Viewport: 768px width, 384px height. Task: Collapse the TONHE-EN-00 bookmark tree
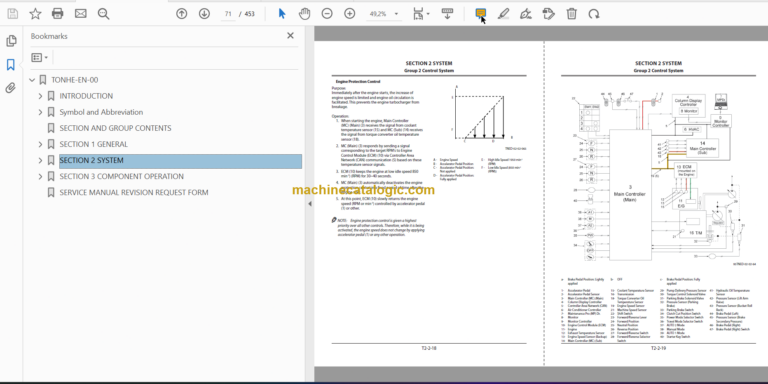32,80
